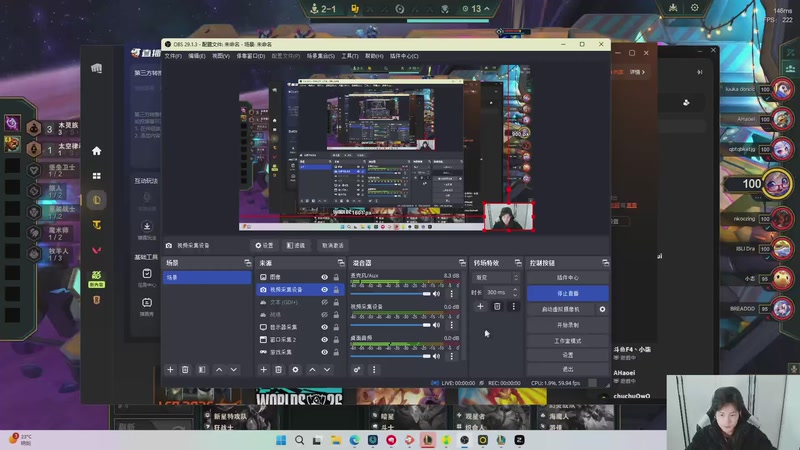Viewport: 800px width, 450px height.
Task: Hide the 显示器采集 source via its eye icon
Action: 324,327
